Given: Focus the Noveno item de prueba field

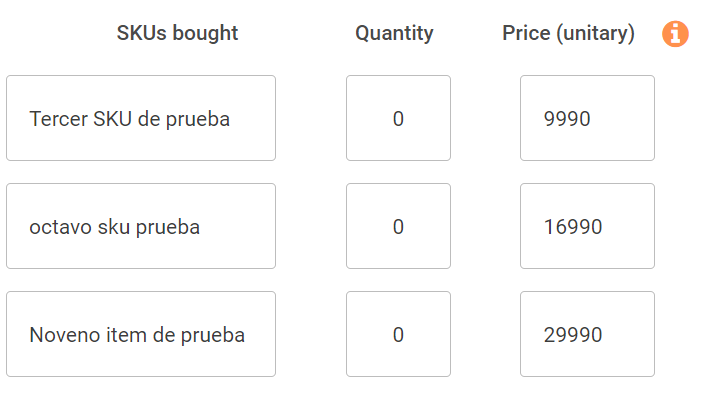Looking at the screenshot, I should coord(141,334).
